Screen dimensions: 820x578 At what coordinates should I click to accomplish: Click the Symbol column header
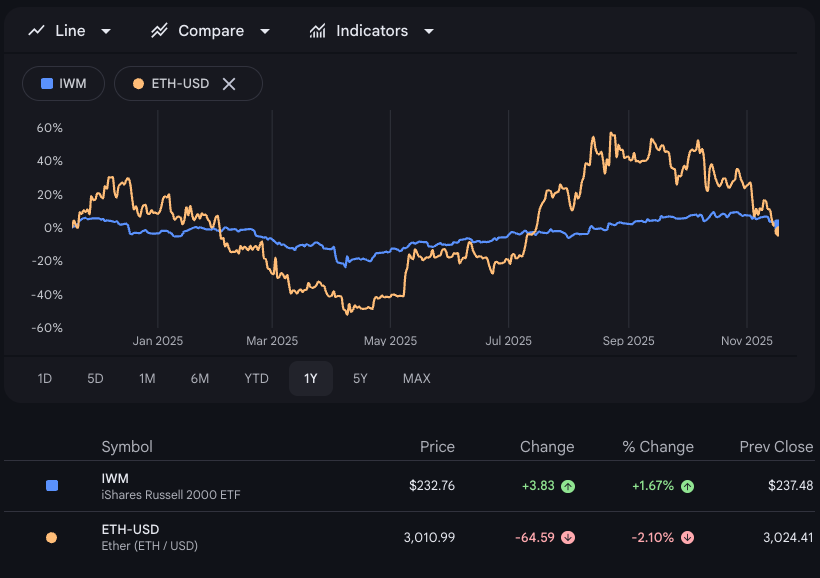(127, 447)
